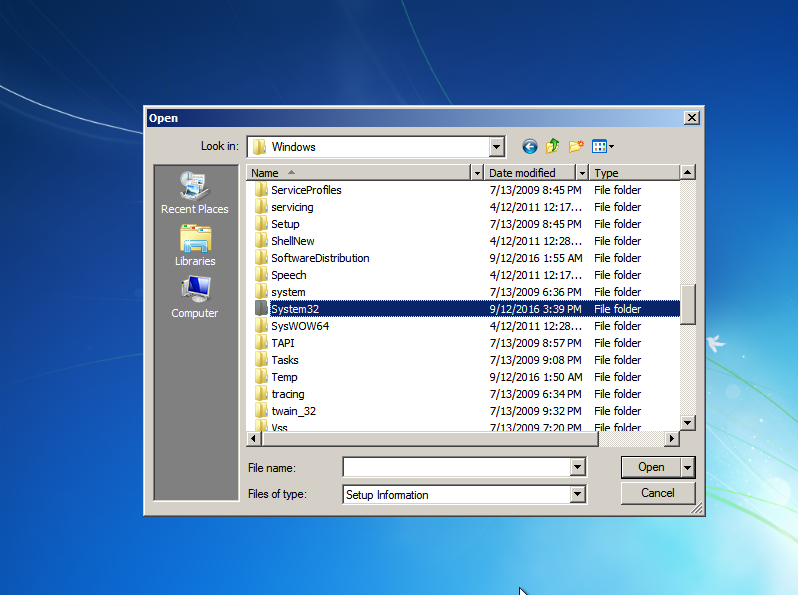Select the tracing folder icon
798x595 pixels.
coord(261,394)
